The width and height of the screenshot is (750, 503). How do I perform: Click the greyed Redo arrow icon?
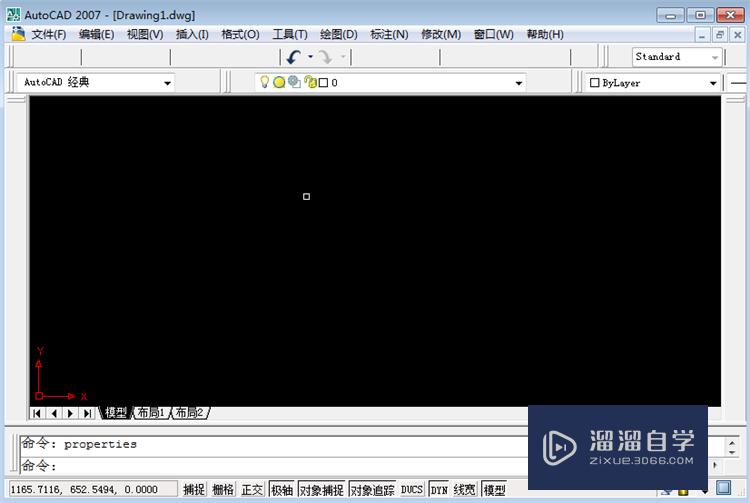326,57
